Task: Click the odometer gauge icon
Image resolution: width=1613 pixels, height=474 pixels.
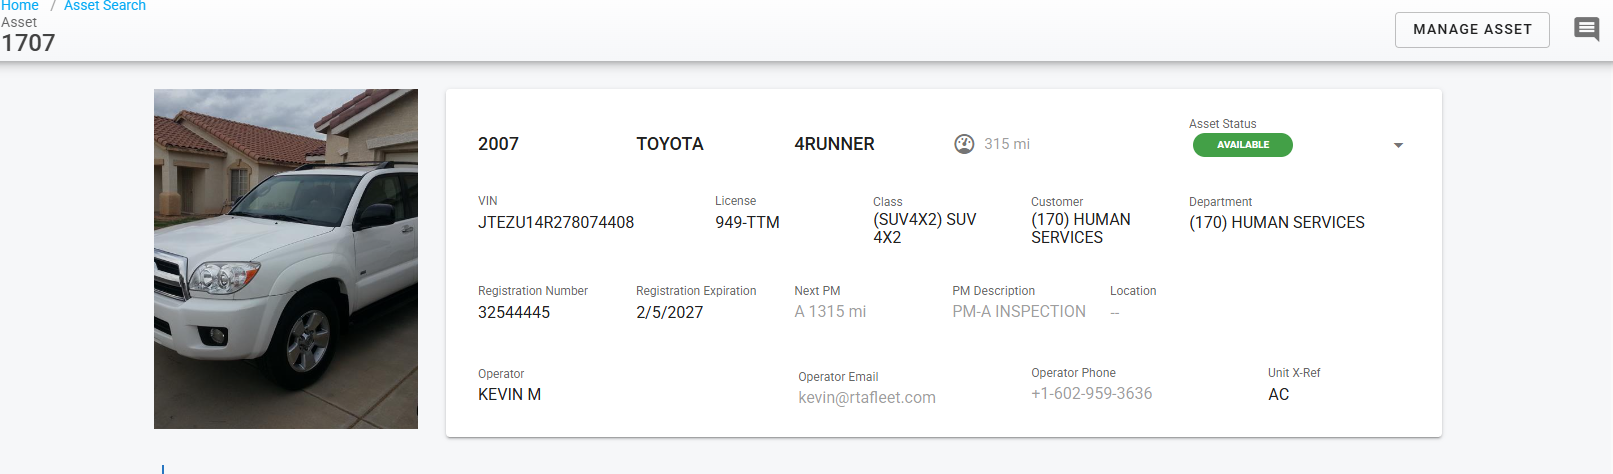Action: (964, 144)
